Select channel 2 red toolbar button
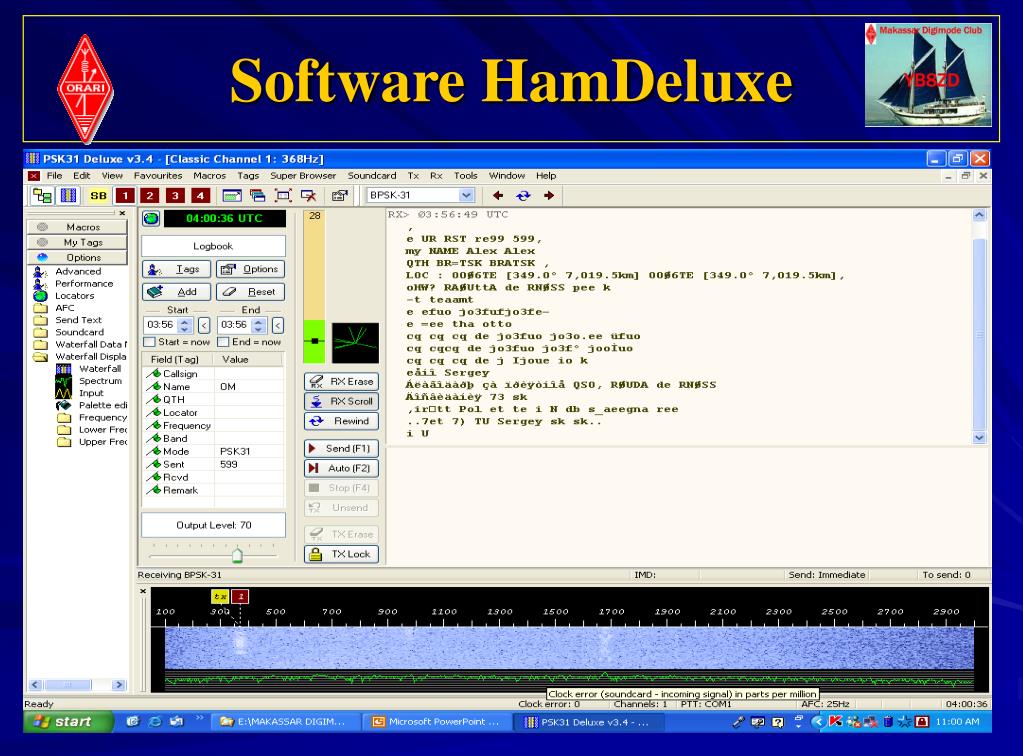1023x756 pixels. [150, 195]
